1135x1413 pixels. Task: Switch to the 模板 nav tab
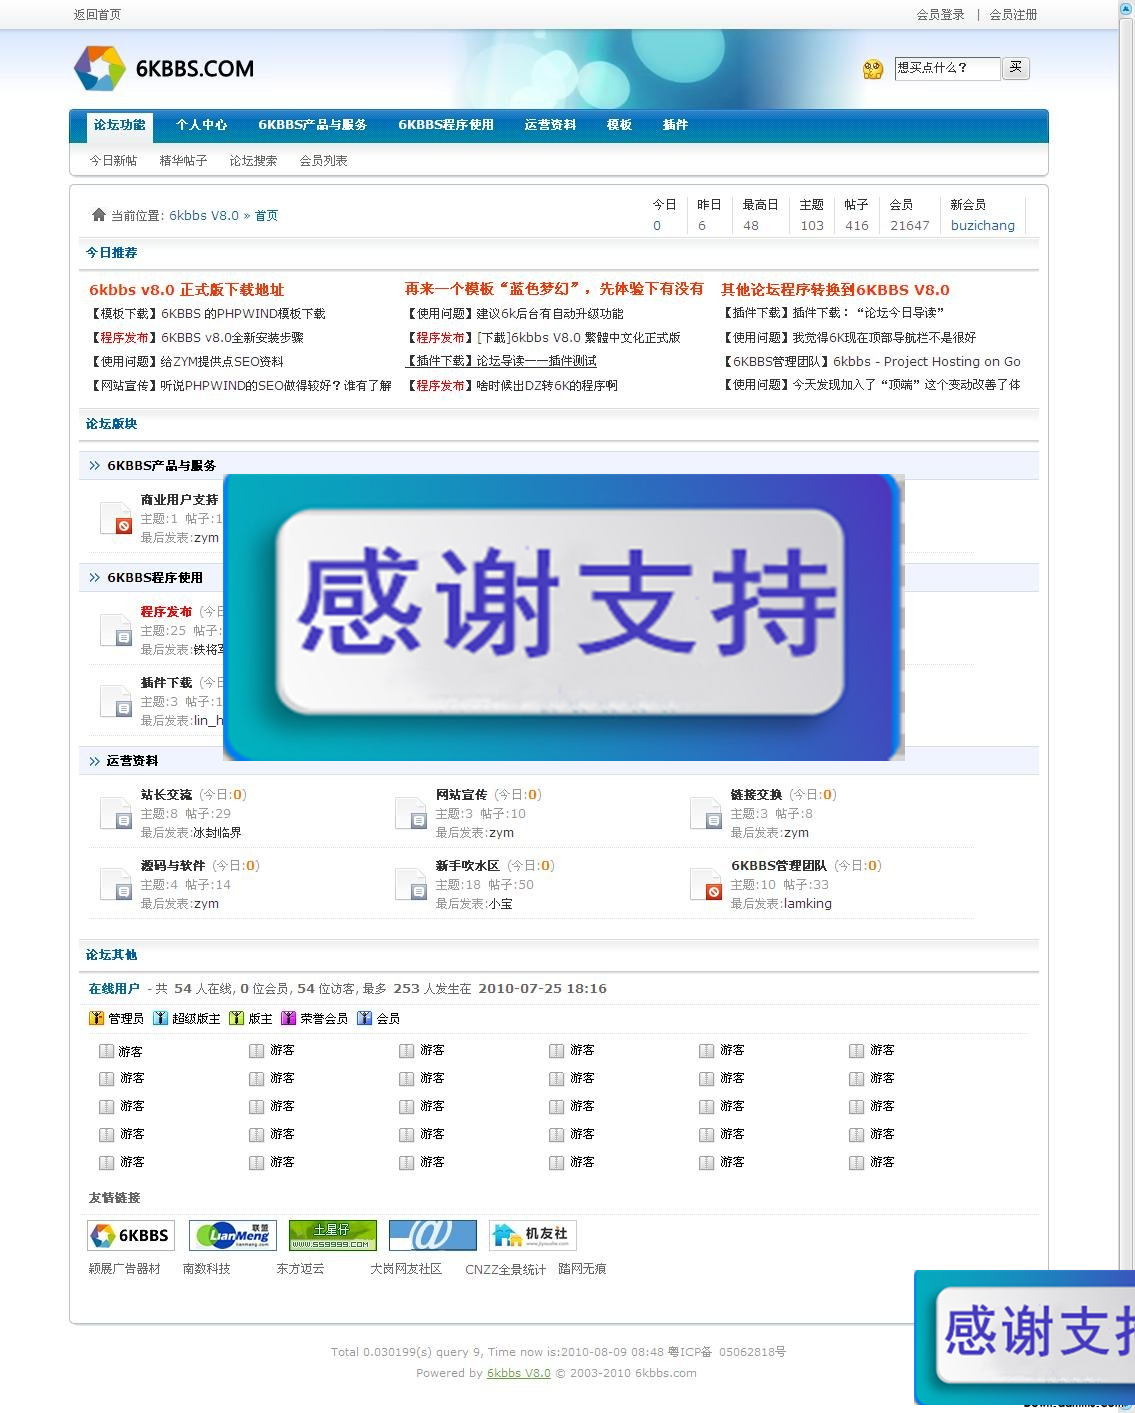(x=619, y=125)
